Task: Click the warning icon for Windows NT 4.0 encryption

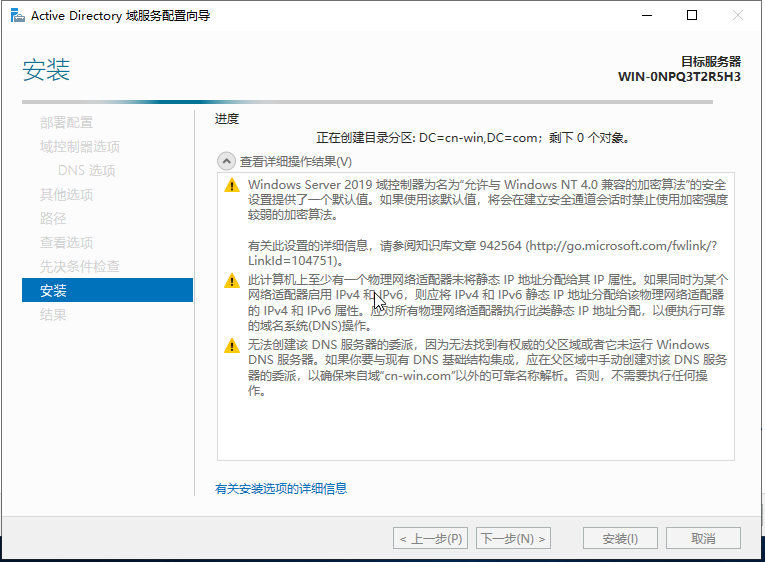Action: (232, 185)
